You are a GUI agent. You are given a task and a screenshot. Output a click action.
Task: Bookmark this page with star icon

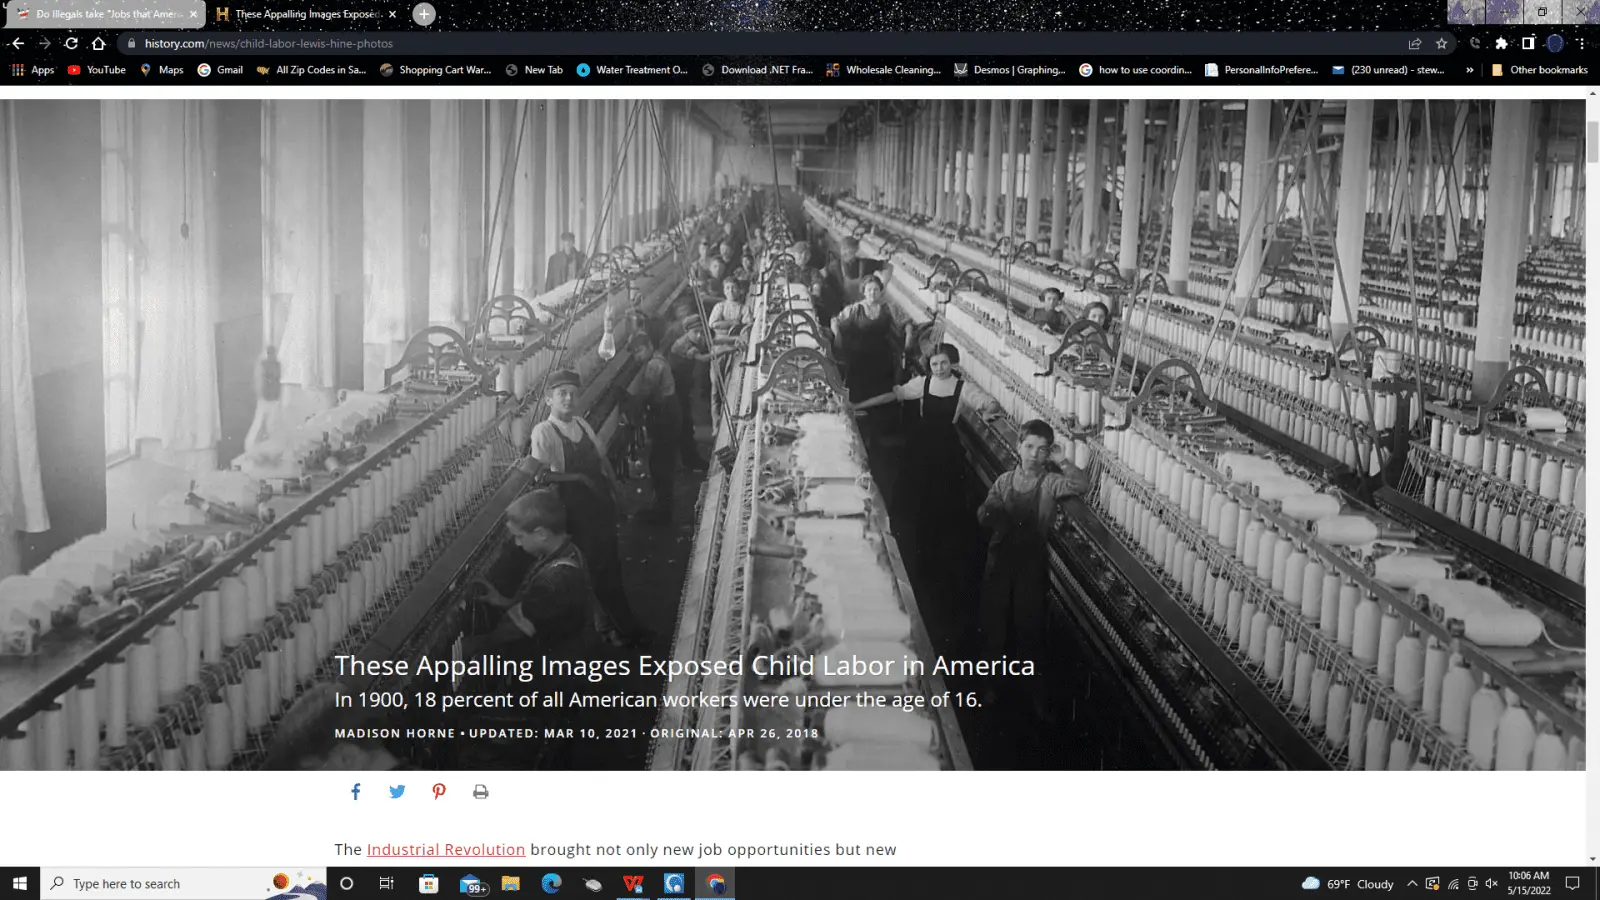pyautogui.click(x=1441, y=43)
